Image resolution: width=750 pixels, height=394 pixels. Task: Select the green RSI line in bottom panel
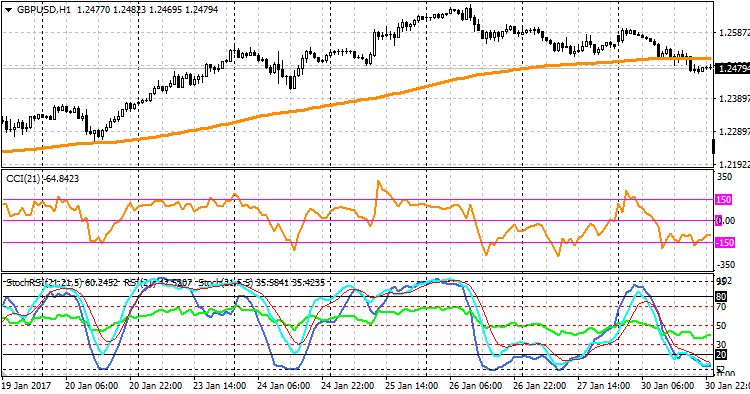point(356,319)
